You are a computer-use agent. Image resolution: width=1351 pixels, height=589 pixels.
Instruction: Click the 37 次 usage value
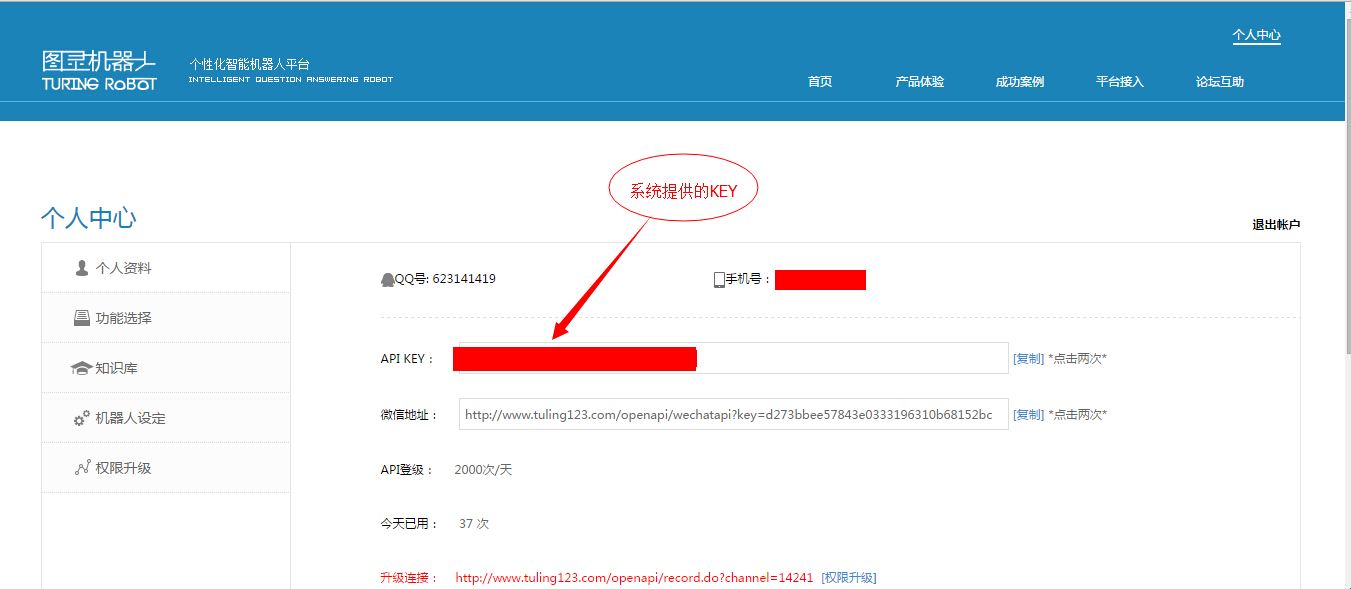click(474, 524)
